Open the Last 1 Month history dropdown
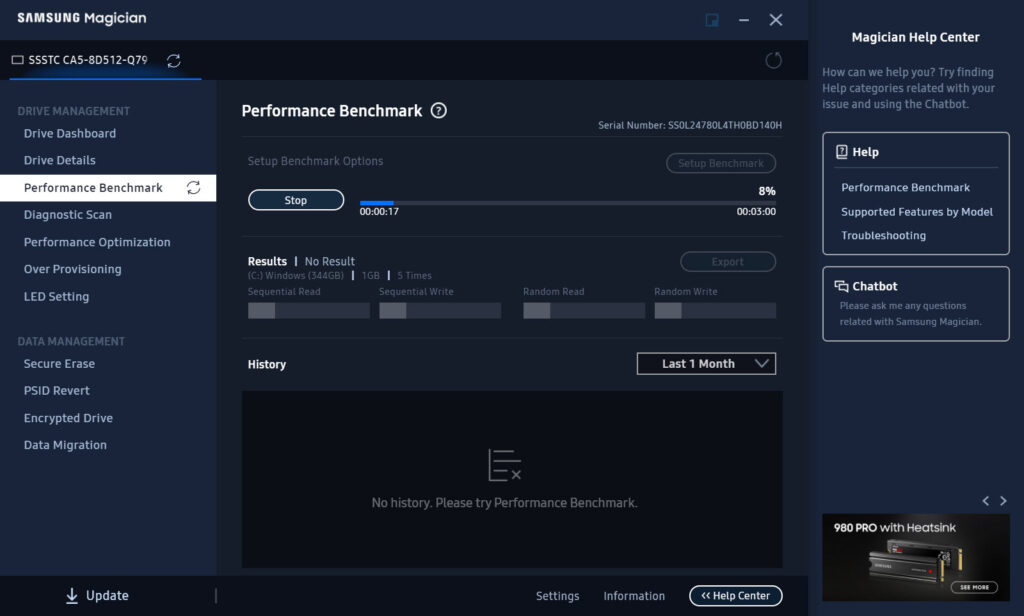This screenshot has width=1024, height=616. [x=706, y=364]
